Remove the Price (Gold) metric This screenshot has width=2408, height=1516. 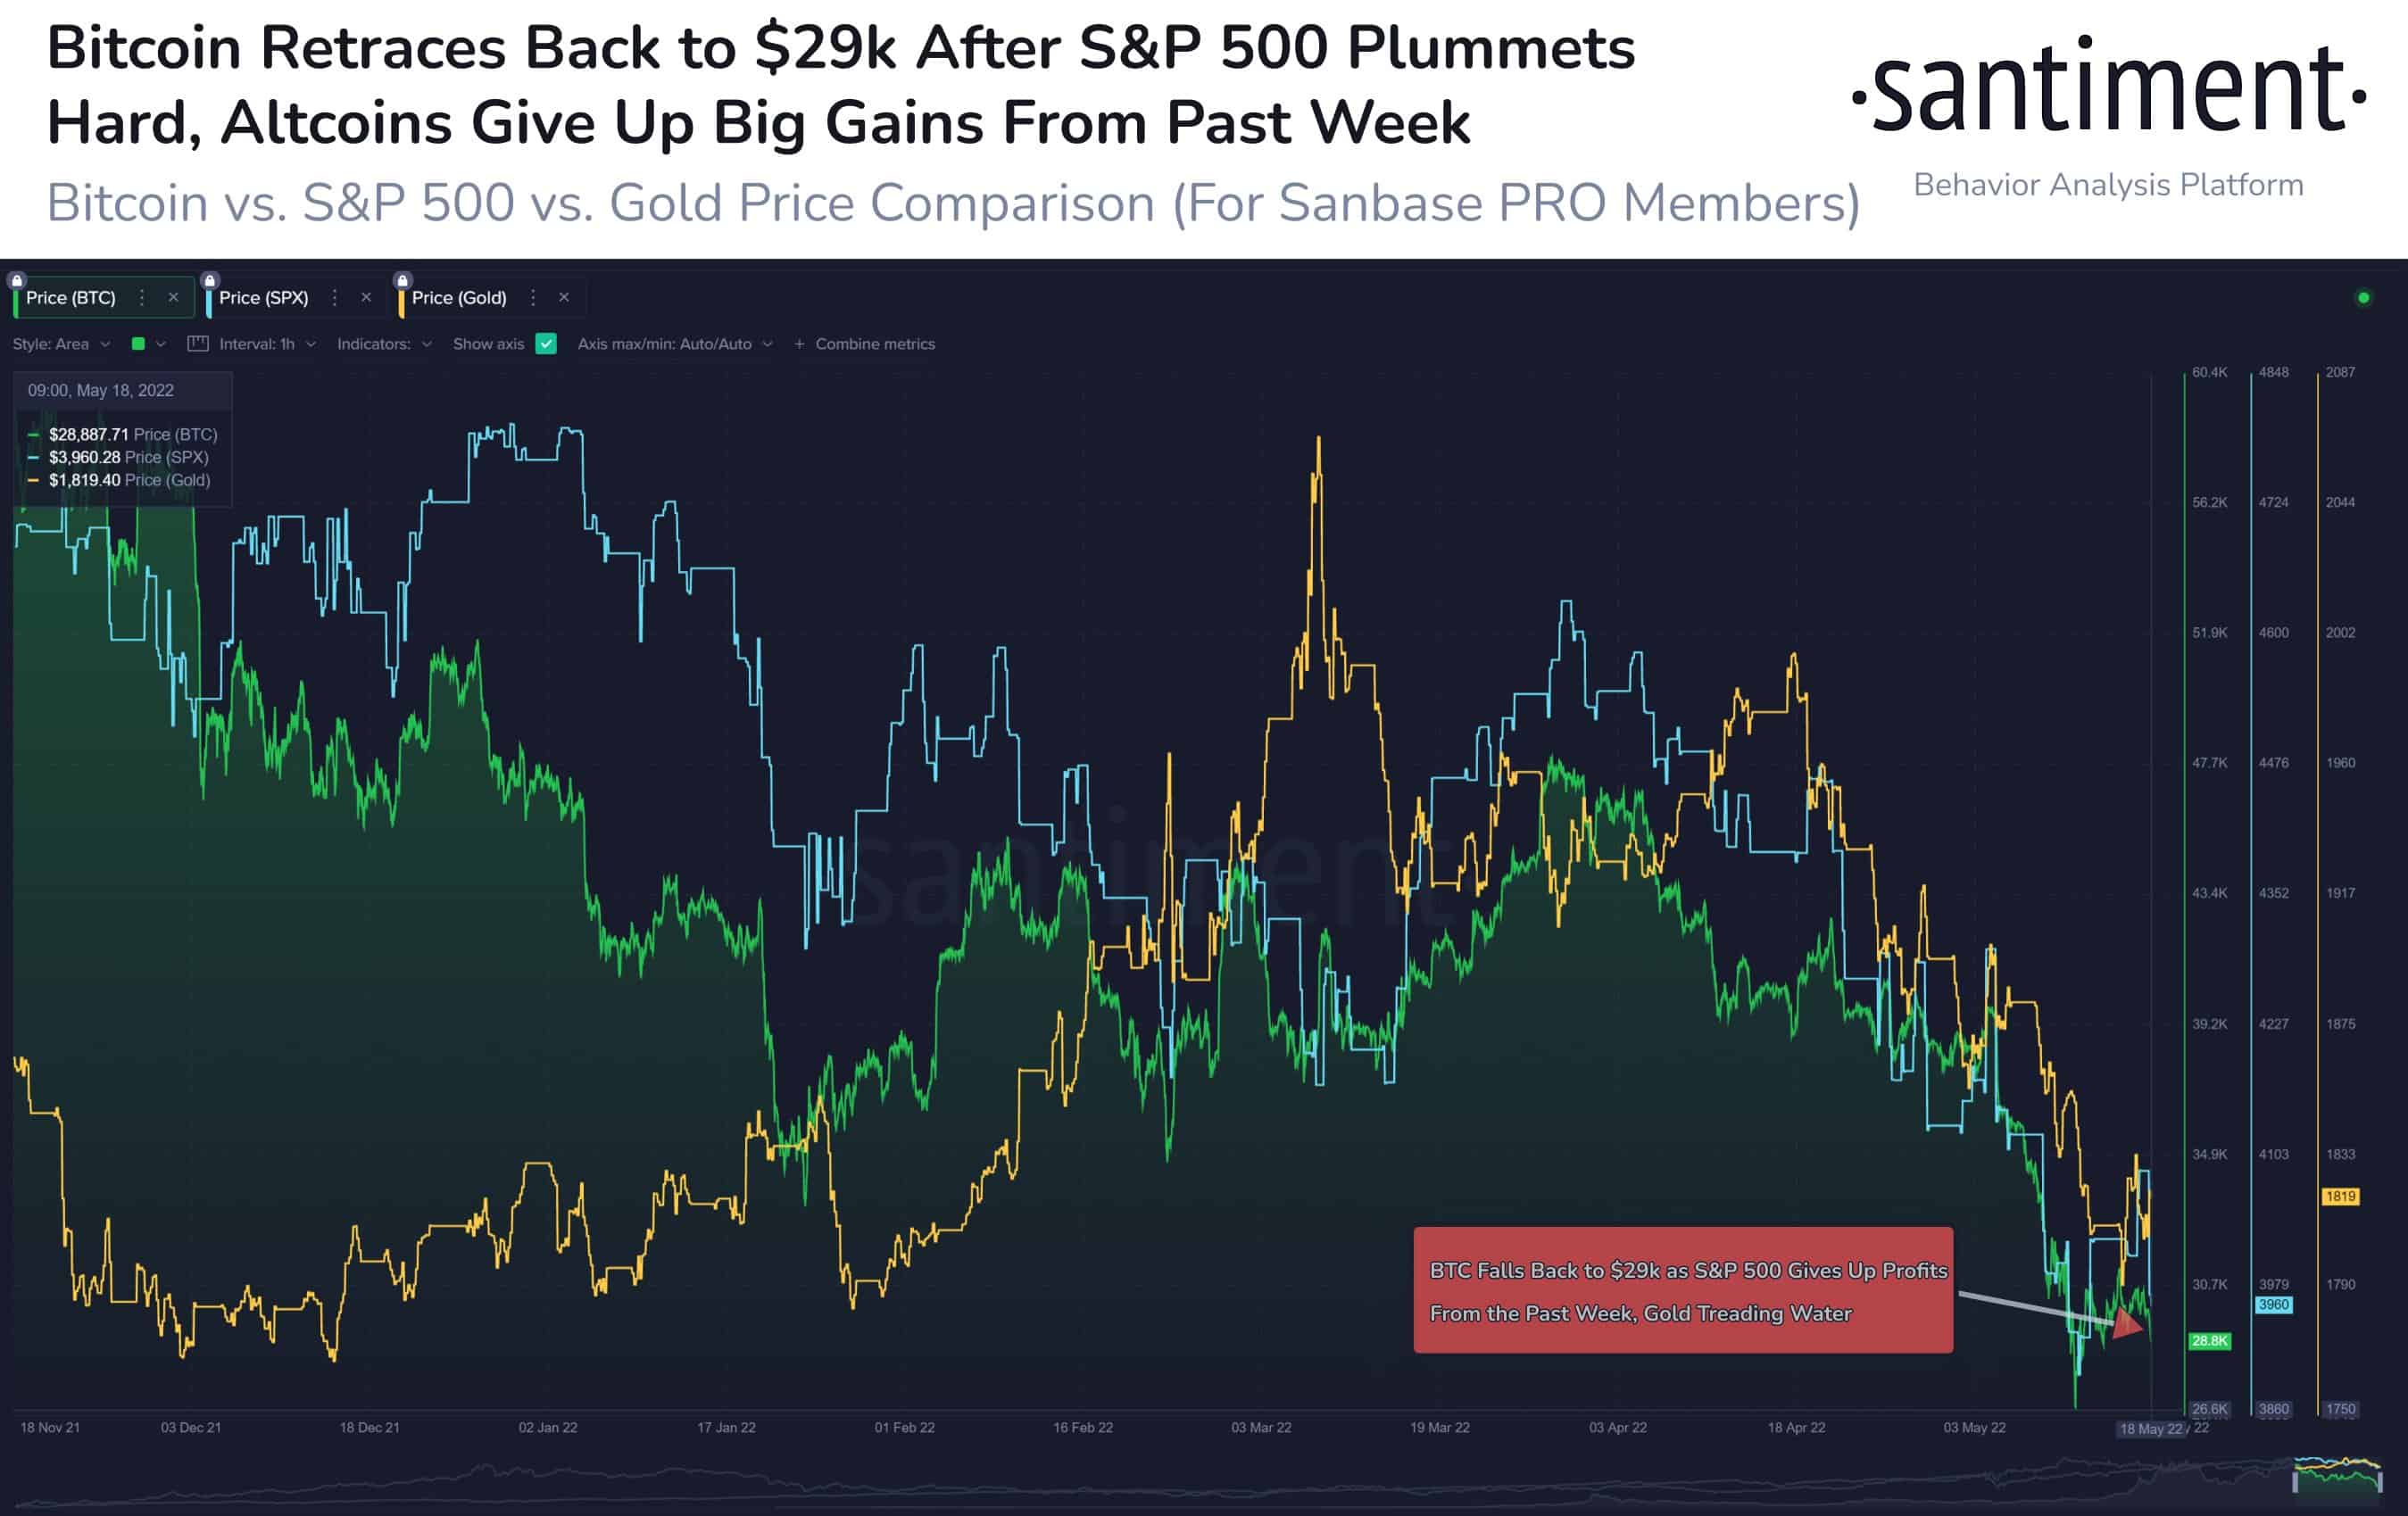(564, 297)
